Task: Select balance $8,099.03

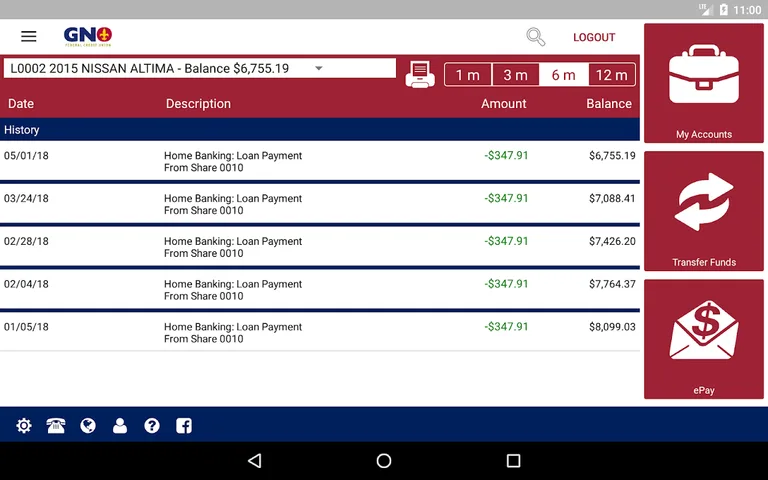Action: point(612,327)
